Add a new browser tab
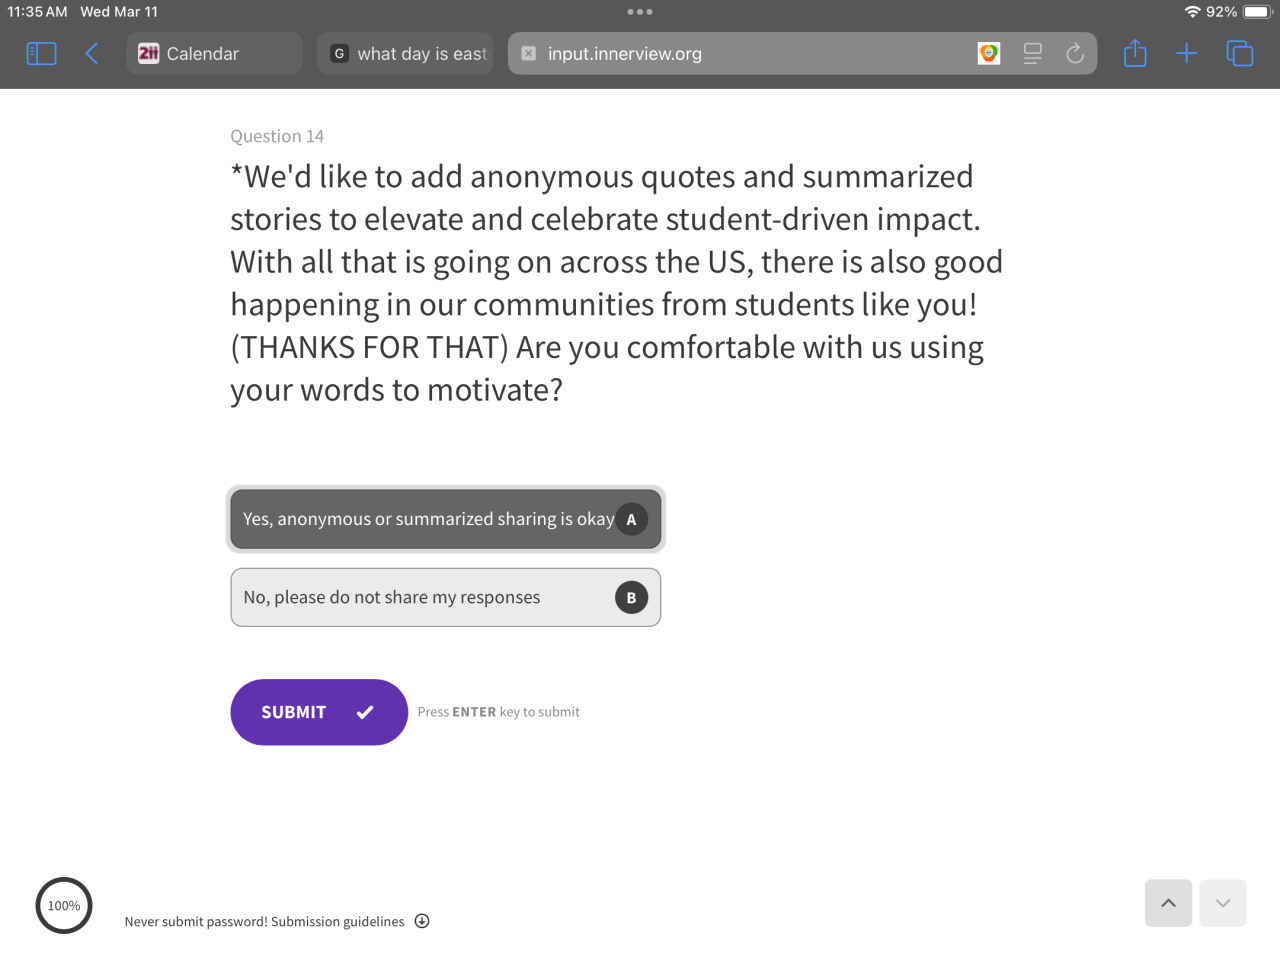This screenshot has height=960, width=1280. click(x=1187, y=54)
